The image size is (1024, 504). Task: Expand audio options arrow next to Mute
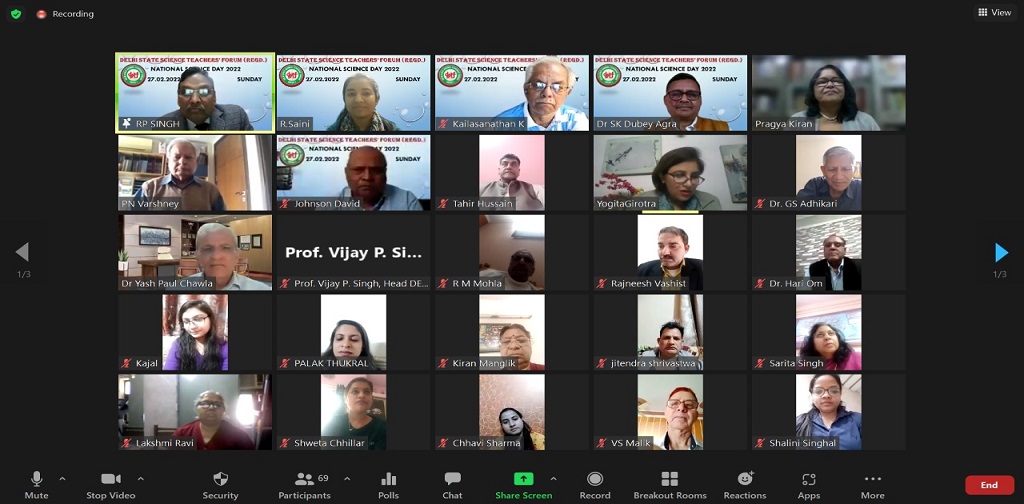point(62,479)
